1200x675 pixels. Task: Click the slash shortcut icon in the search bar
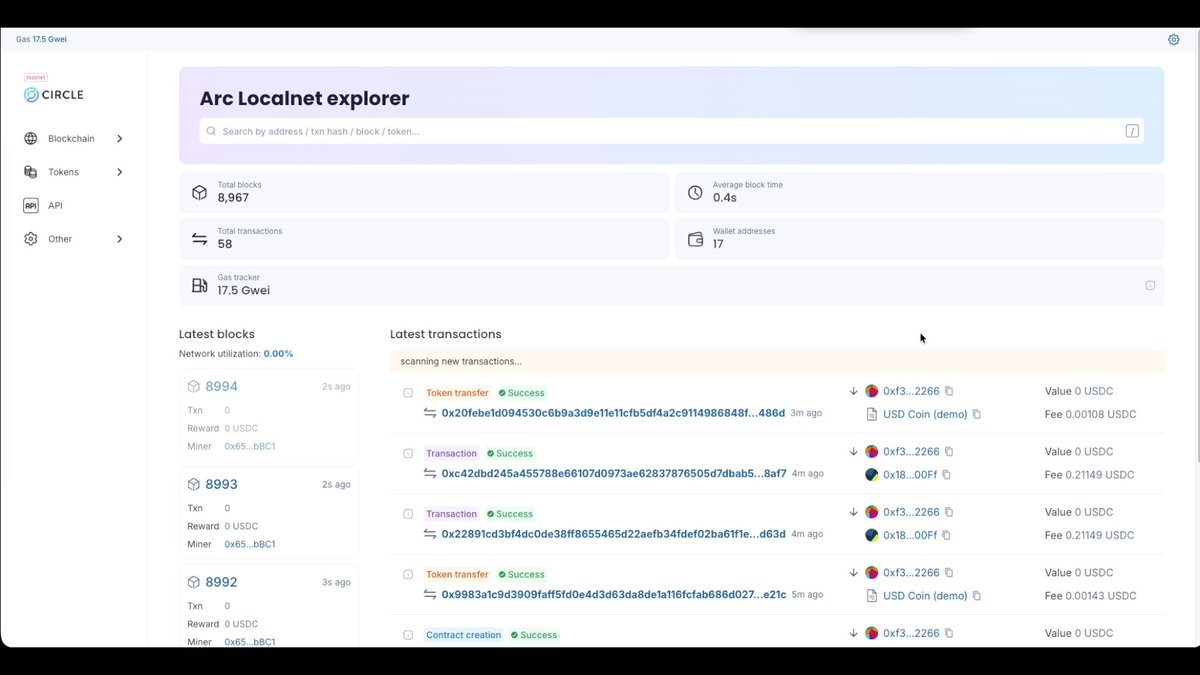(1132, 131)
